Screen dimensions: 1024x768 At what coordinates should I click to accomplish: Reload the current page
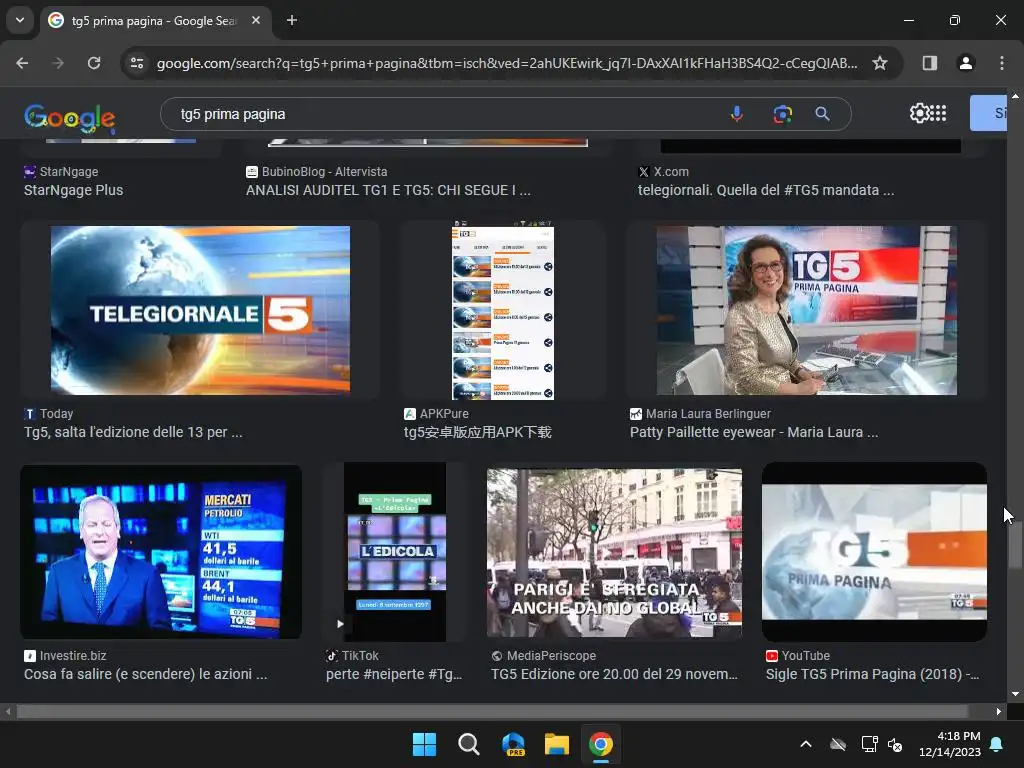[94, 63]
